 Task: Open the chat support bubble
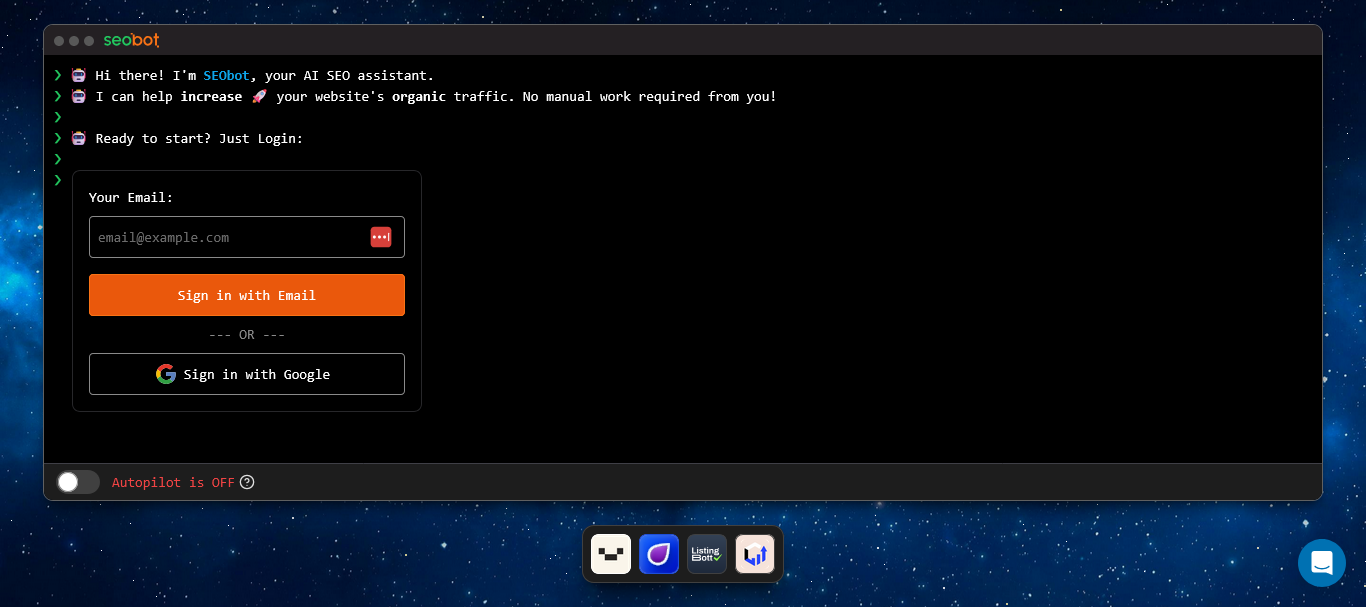point(1322,563)
